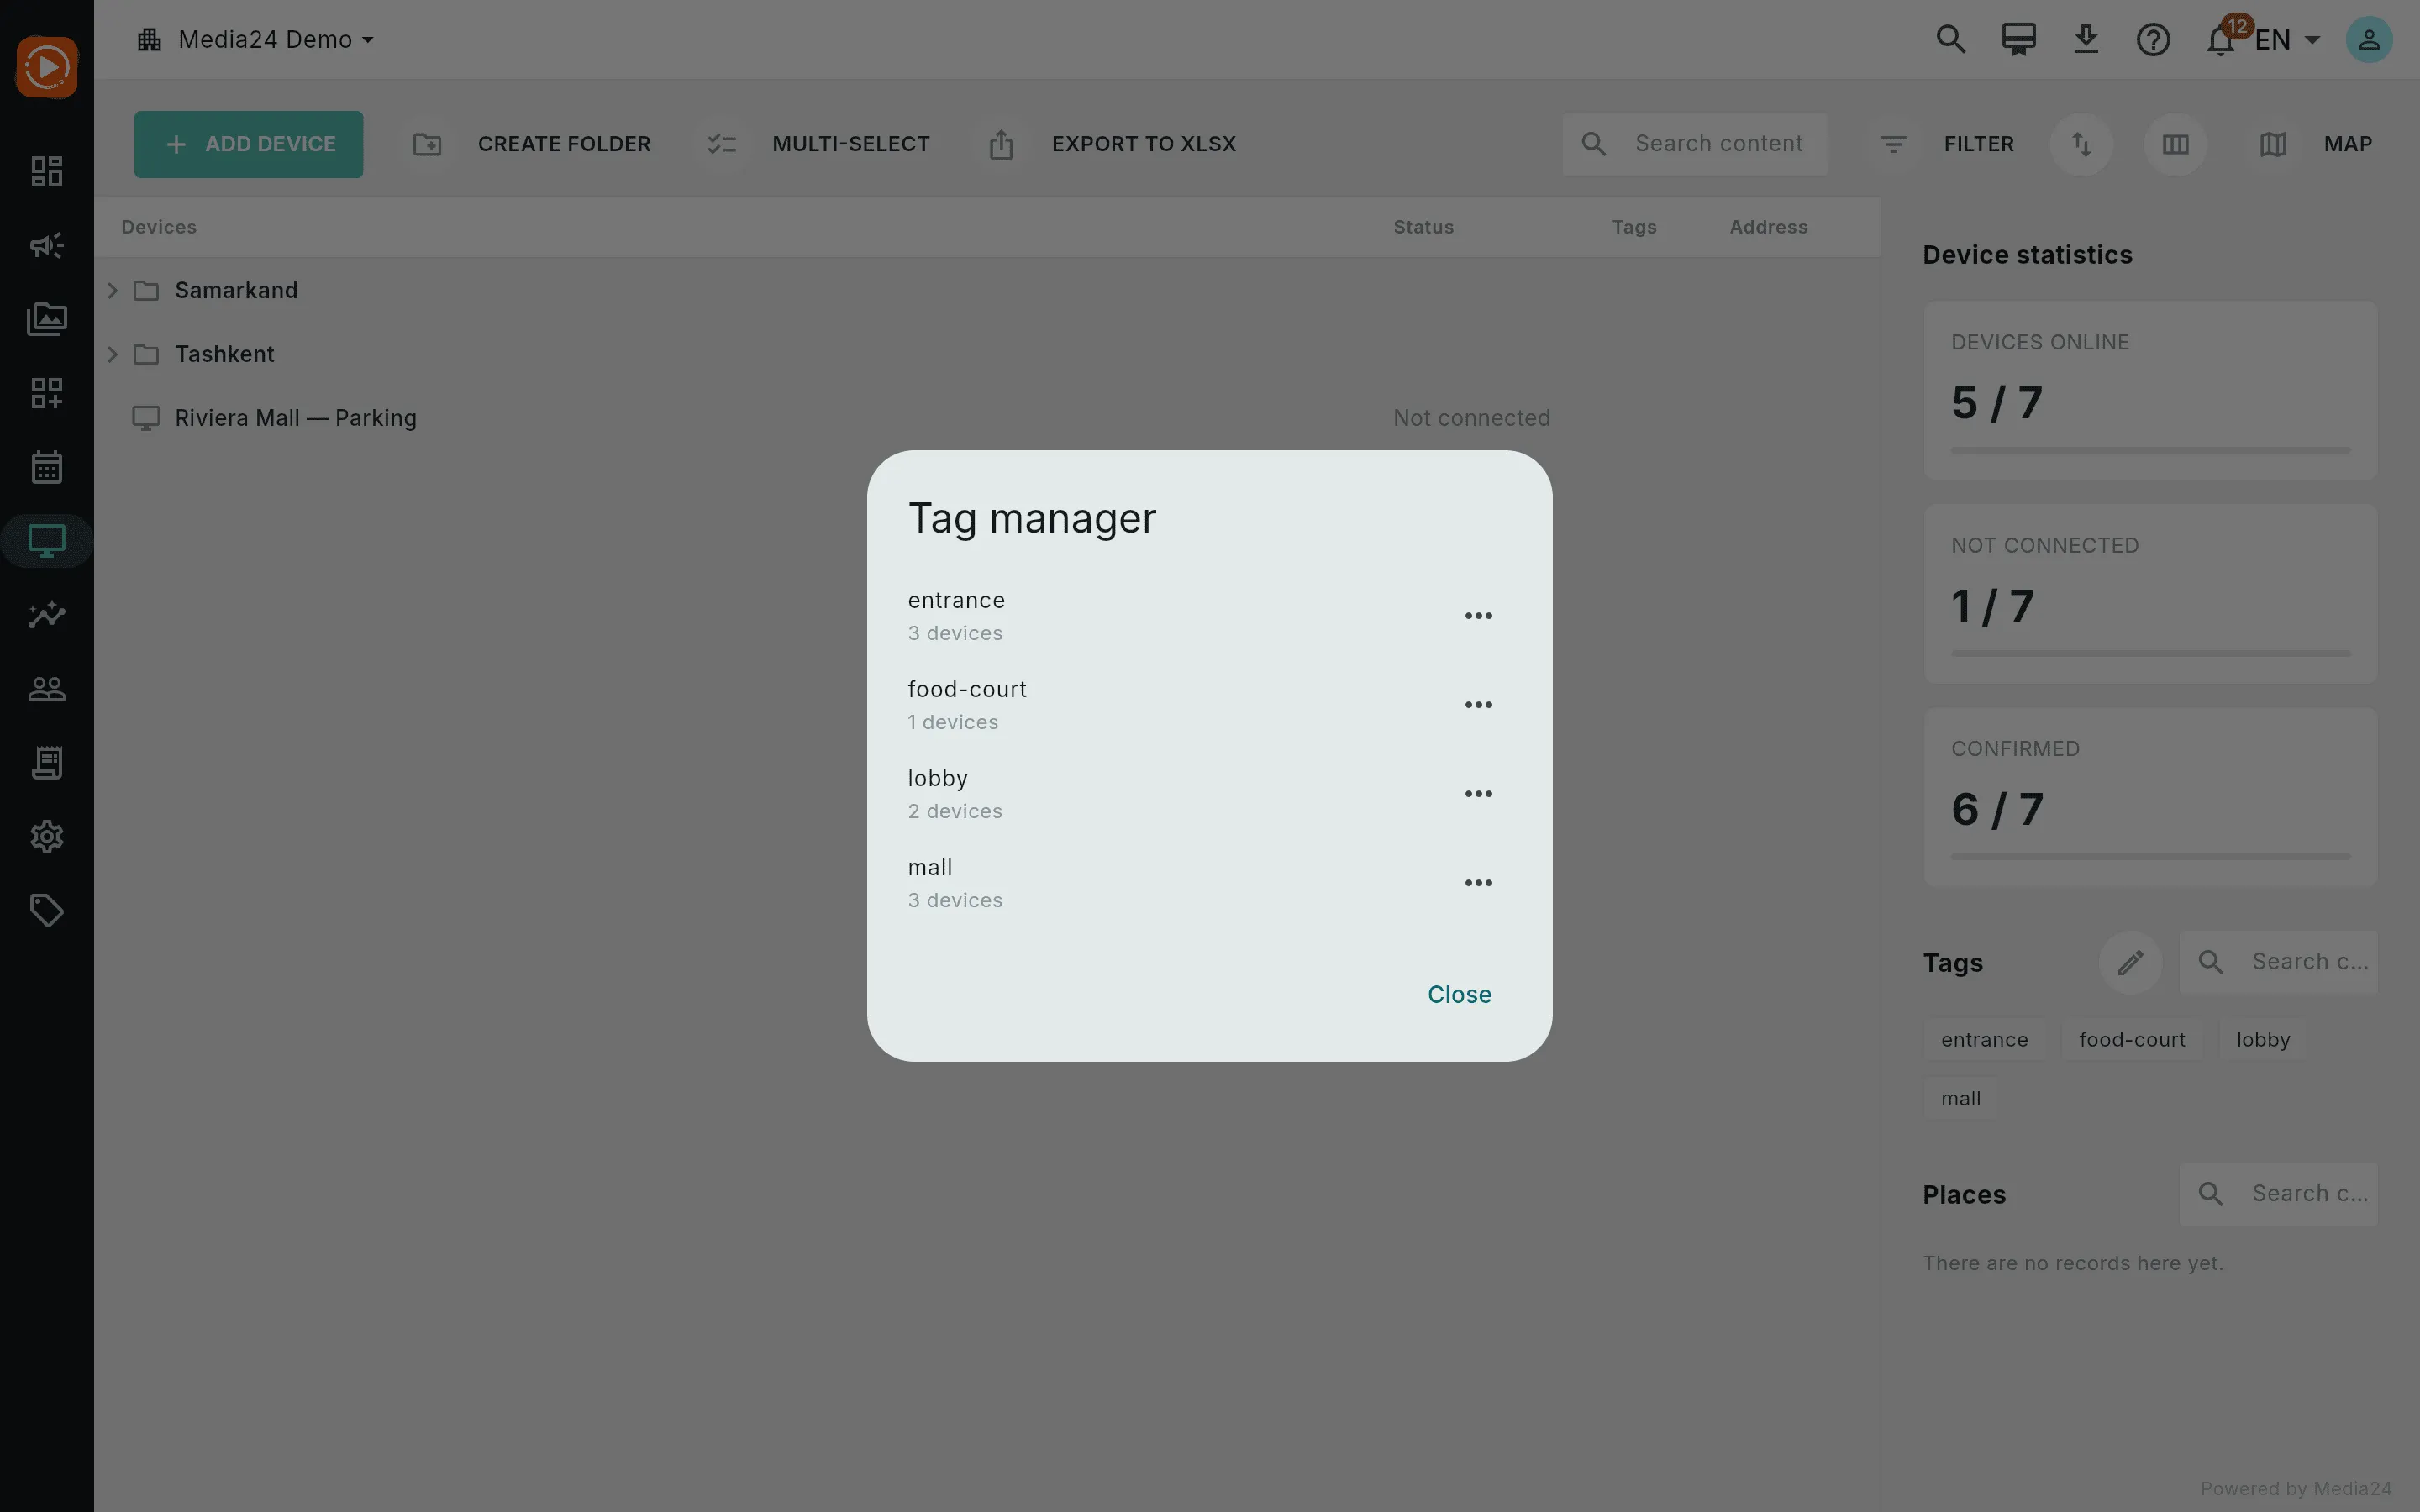Select the devices monitor icon in sidebar
Viewport: 2420px width, 1512px height.
(47, 541)
